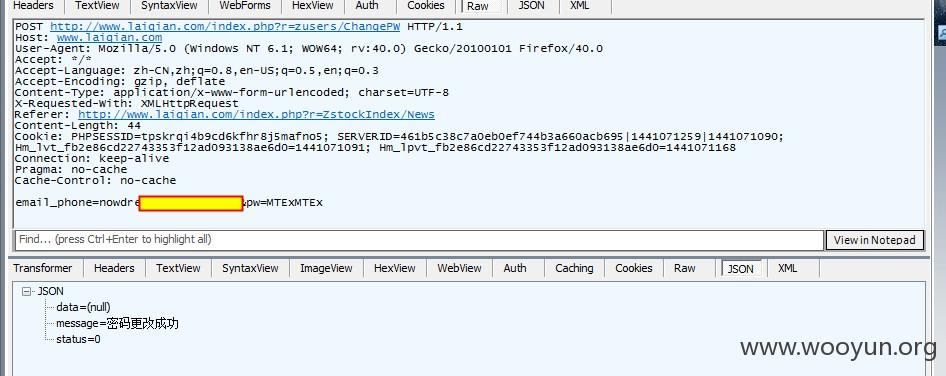946x376 pixels.
Task: Click the Pragma: no-cache line
Action: click(x=71, y=169)
